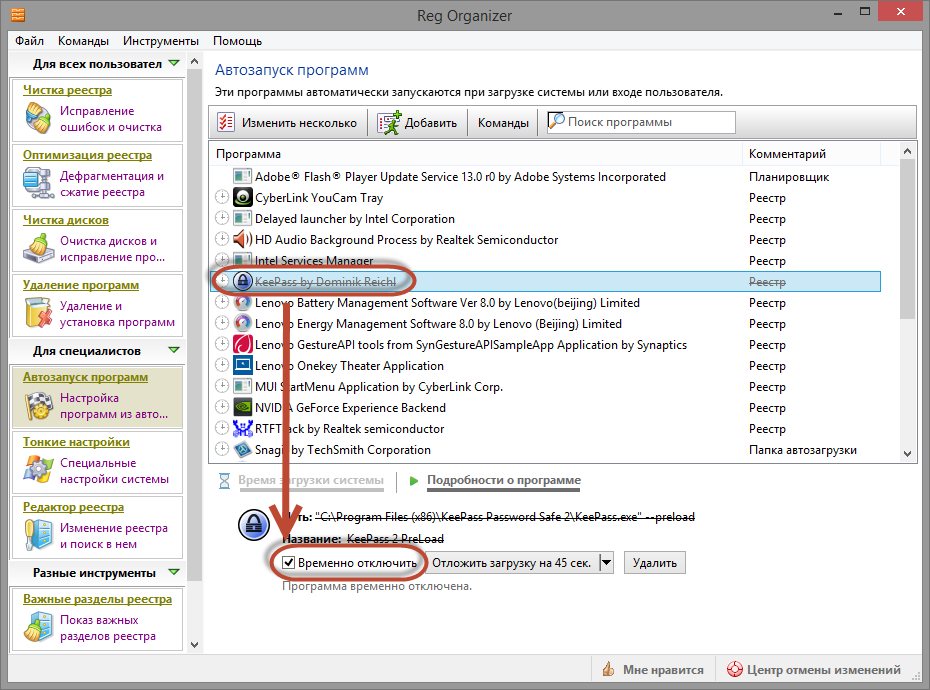
Task: Collapse the 'Для специалистов' section
Action: pyautogui.click(x=174, y=351)
